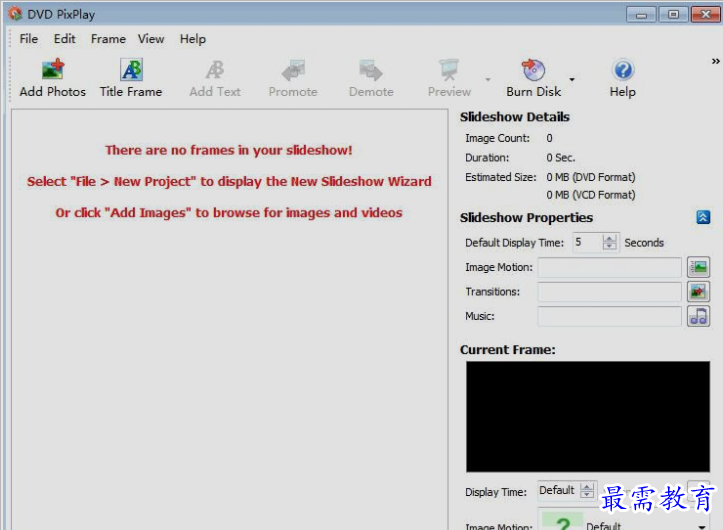Click the Burn Disk icon
The height and width of the screenshot is (530, 723).
point(533,70)
